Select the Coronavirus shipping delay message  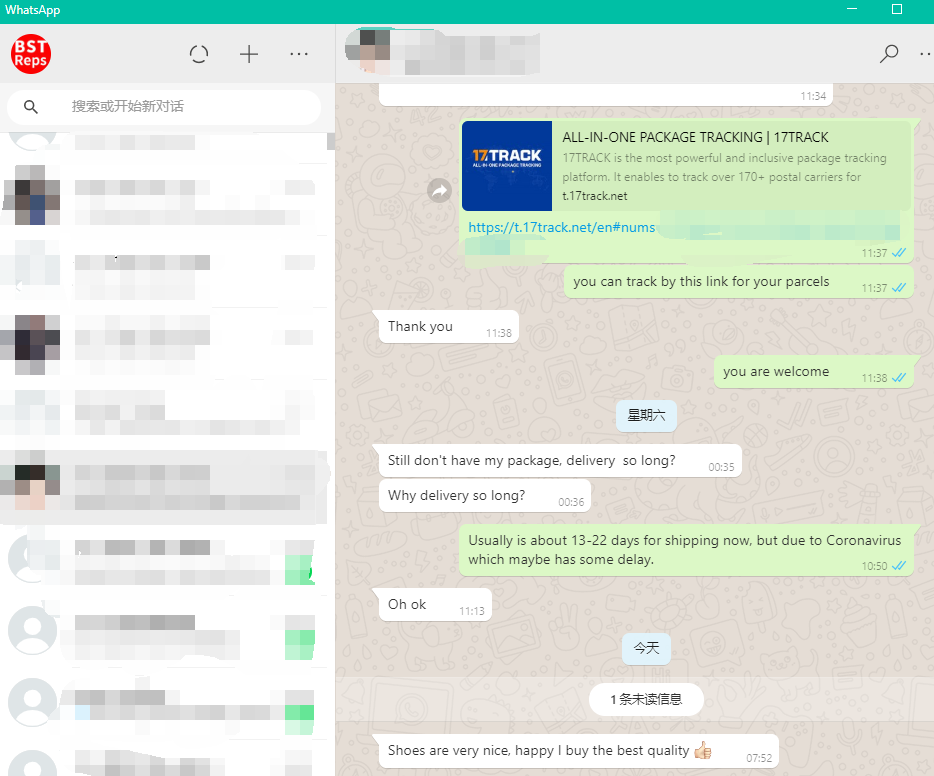pos(687,550)
